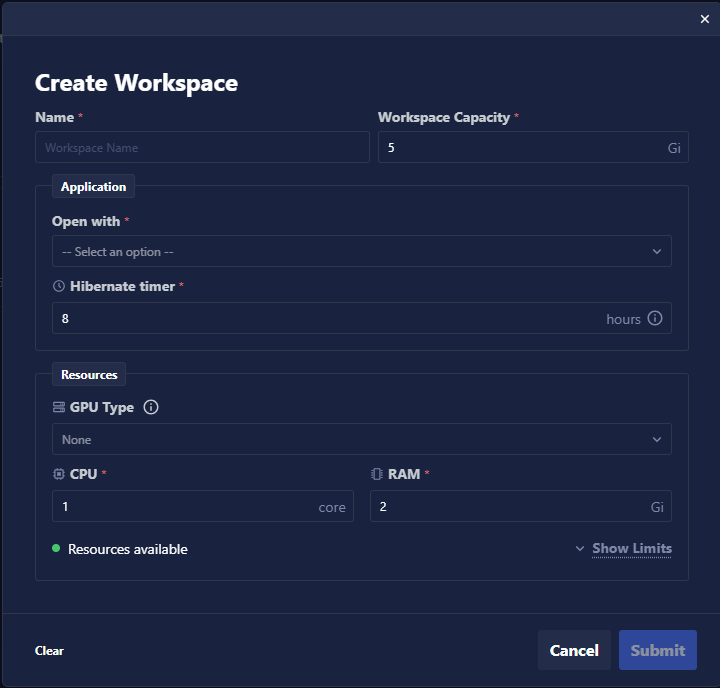Open the 'Open with' dropdown

[361, 251]
